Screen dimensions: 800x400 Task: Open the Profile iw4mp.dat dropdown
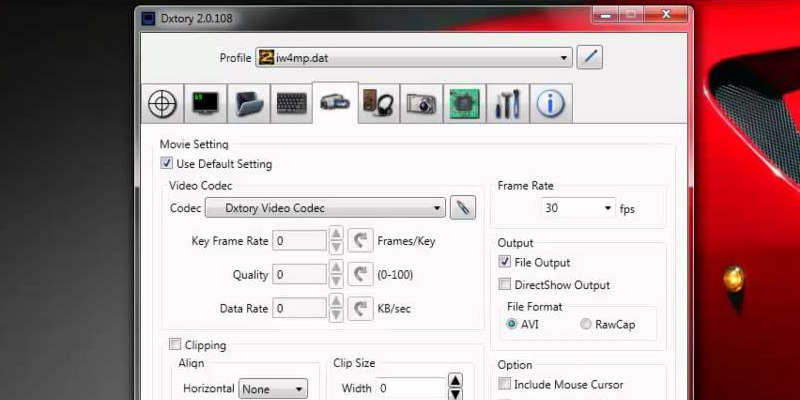pyautogui.click(x=414, y=58)
